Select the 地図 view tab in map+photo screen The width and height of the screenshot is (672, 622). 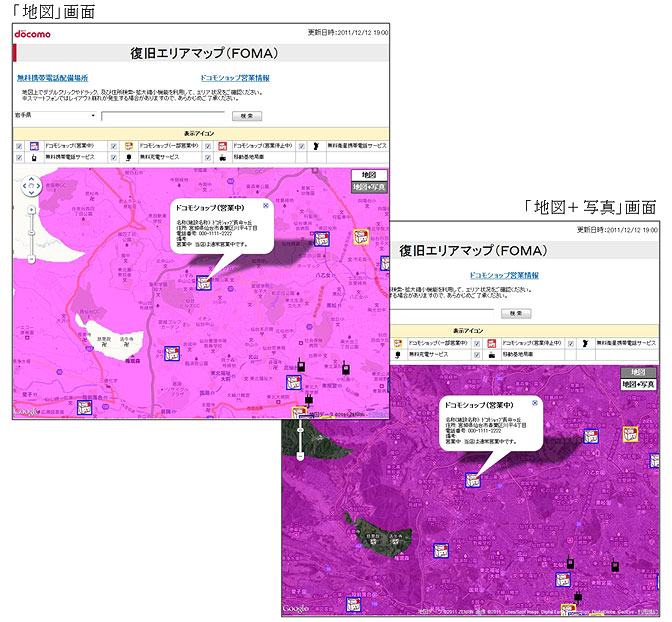(638, 372)
